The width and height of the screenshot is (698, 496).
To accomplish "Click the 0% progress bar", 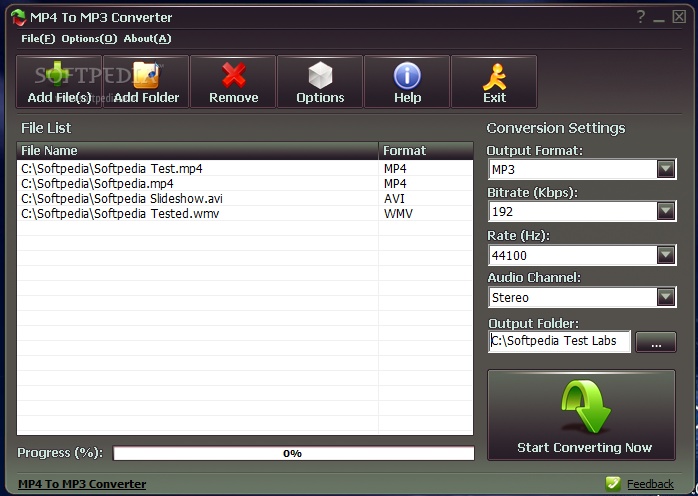I will click(293, 453).
